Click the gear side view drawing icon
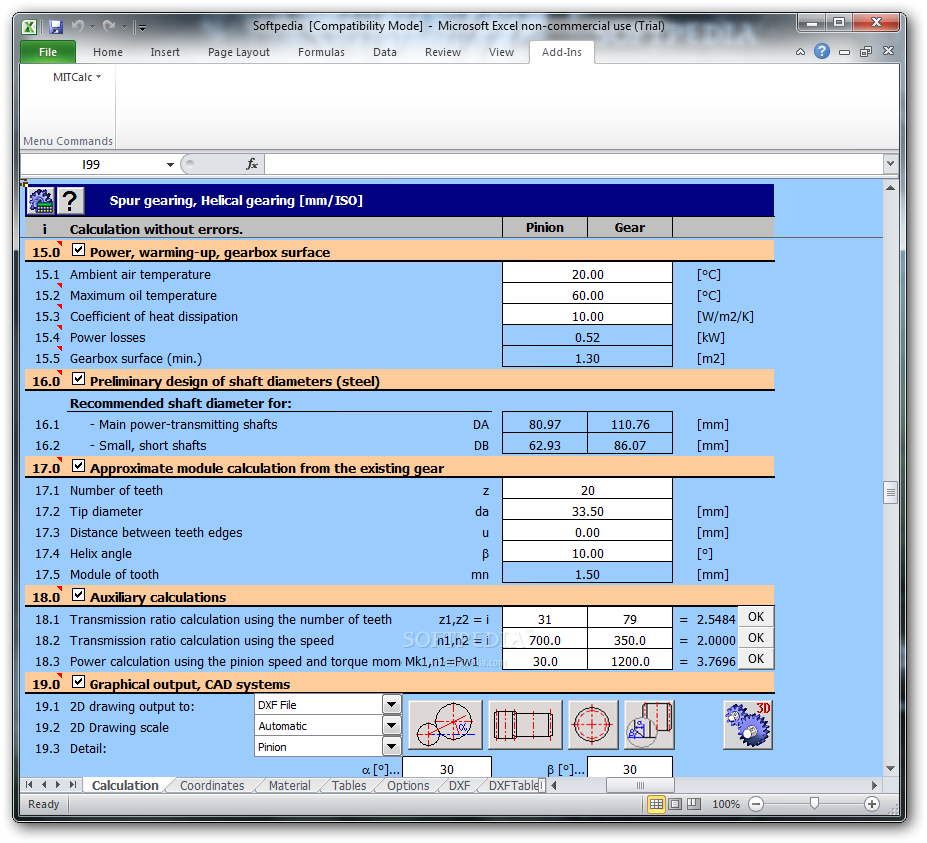Screen dimensions: 927x843 tap(525, 725)
